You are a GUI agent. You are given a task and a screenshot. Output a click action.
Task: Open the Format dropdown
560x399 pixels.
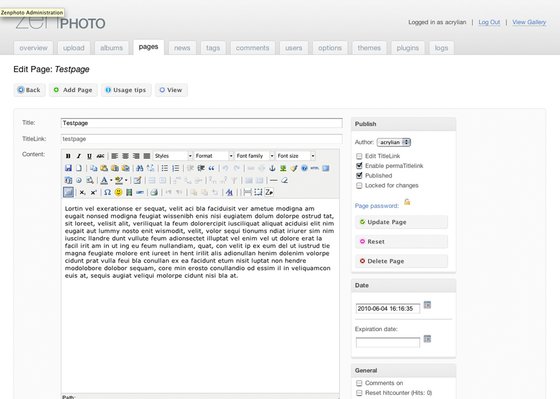(214, 156)
